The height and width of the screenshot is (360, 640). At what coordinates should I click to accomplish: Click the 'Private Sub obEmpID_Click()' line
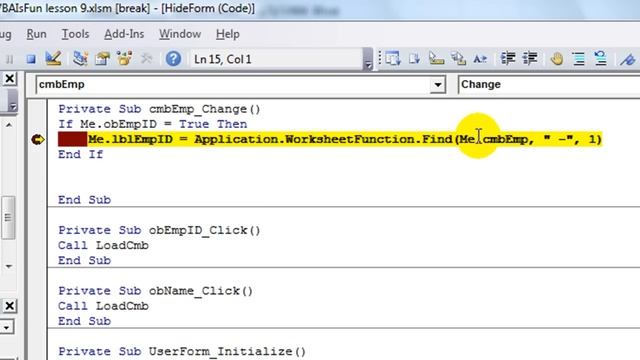click(159, 231)
